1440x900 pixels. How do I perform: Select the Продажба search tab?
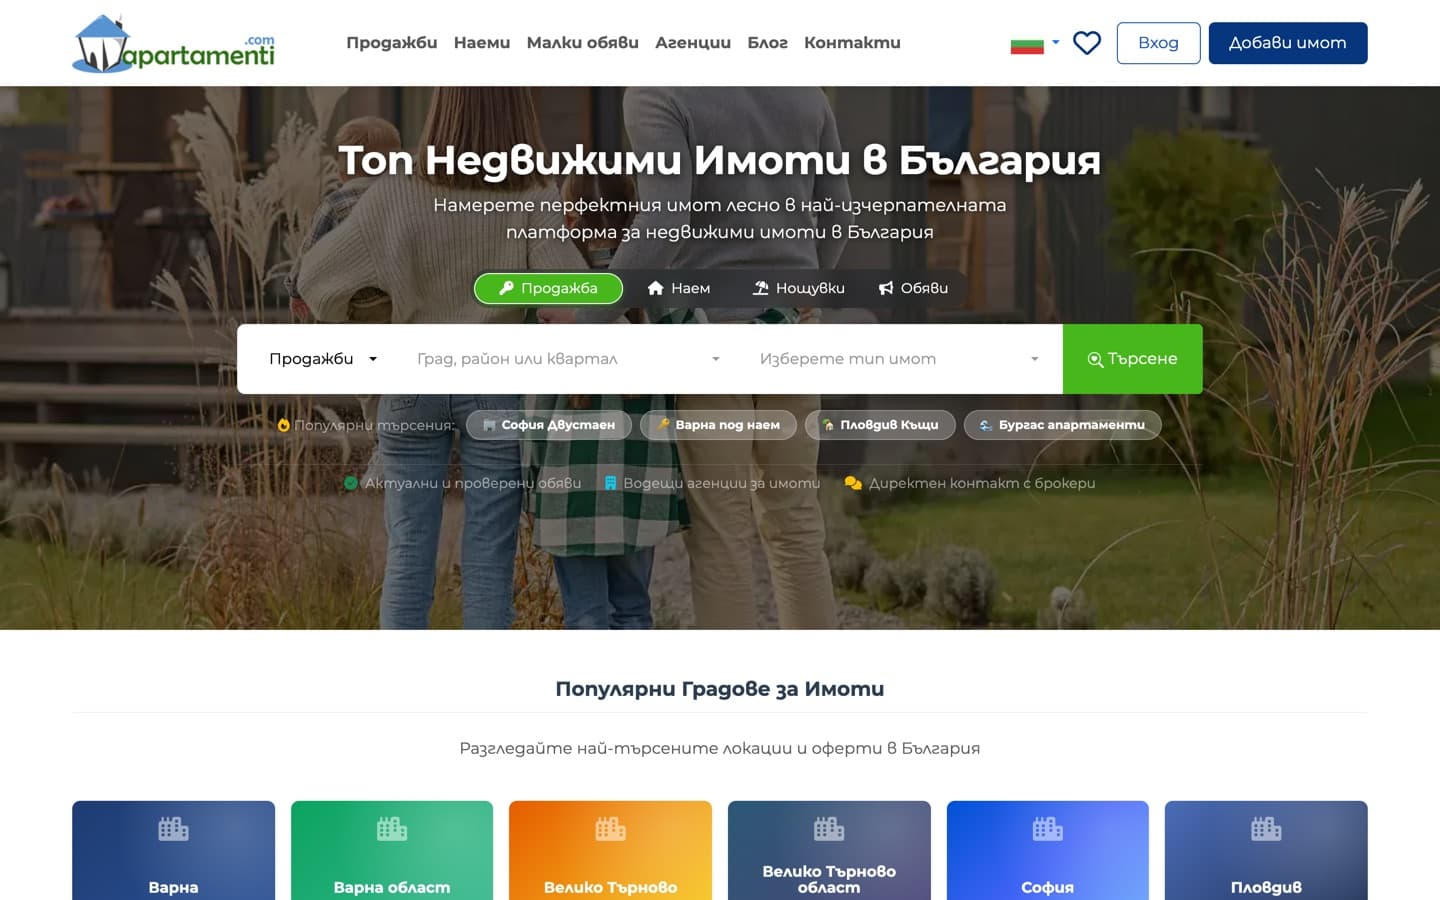548,288
